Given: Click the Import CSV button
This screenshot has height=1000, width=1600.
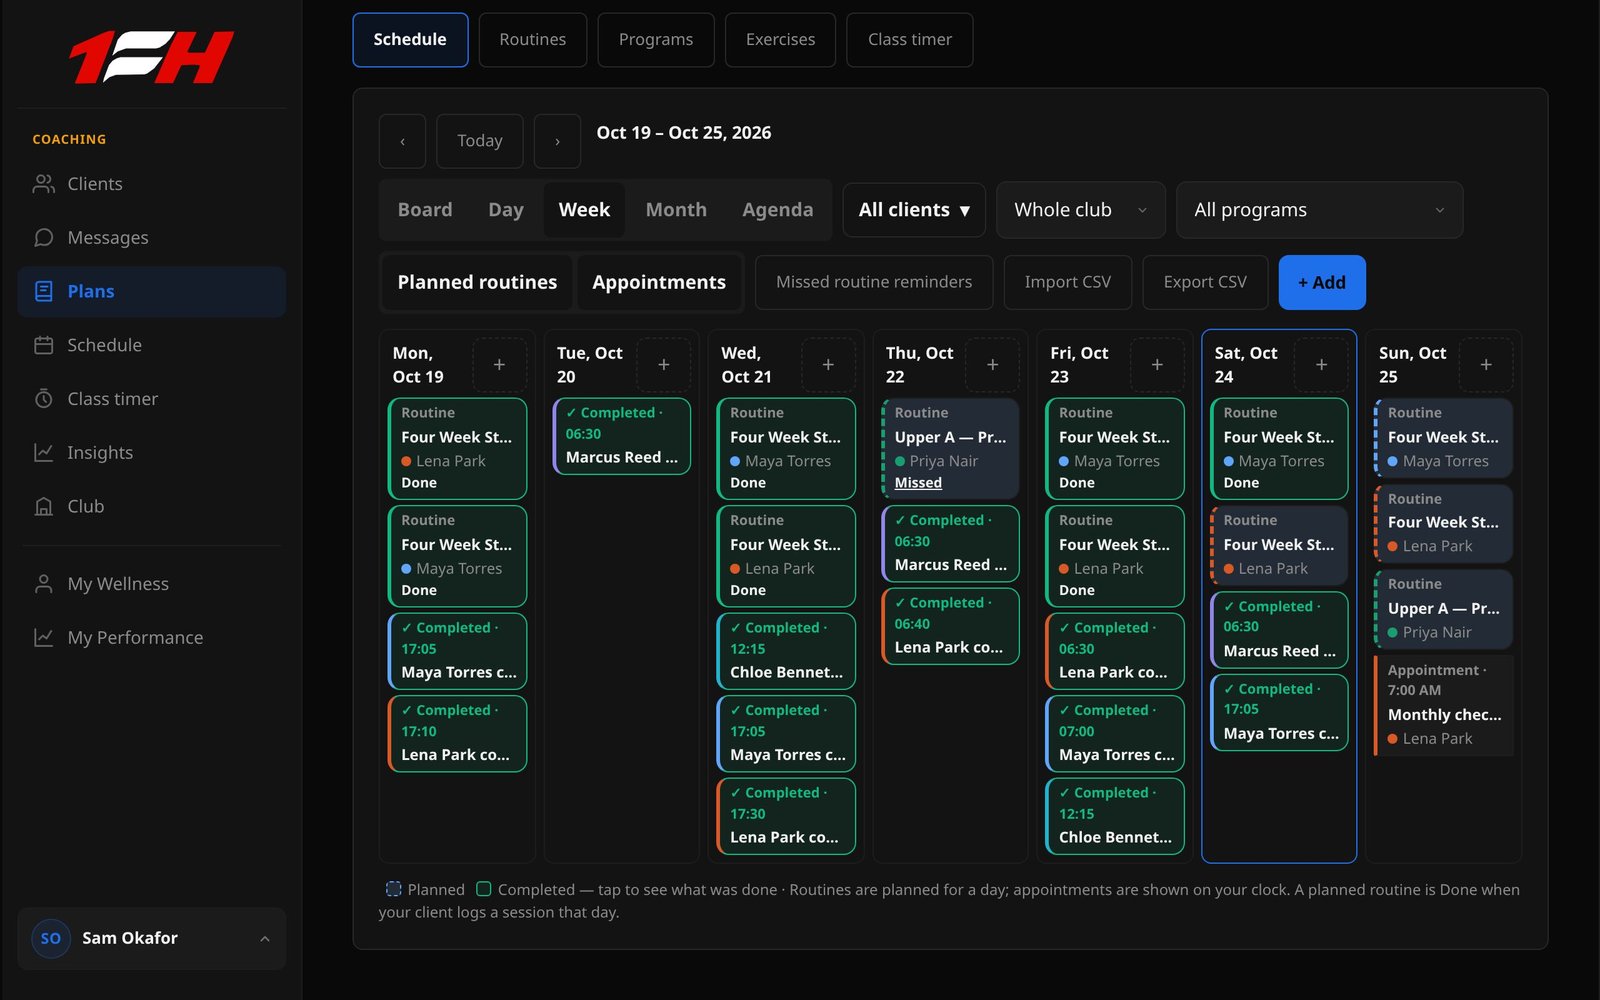Looking at the screenshot, I should coord(1068,282).
